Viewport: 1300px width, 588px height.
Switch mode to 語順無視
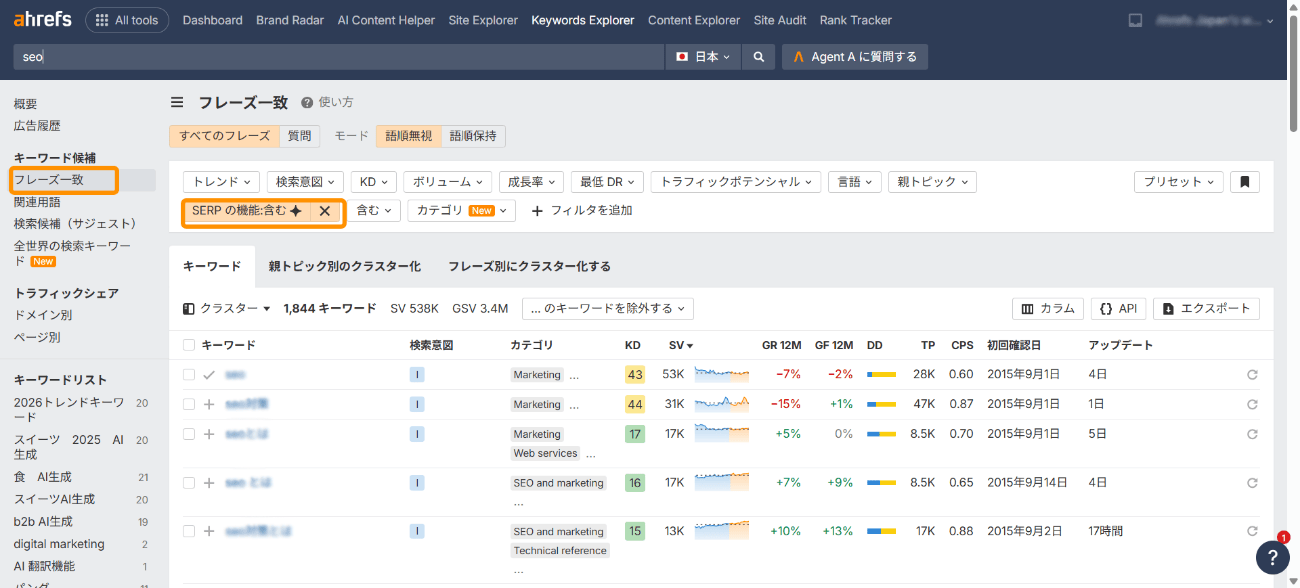click(409, 136)
